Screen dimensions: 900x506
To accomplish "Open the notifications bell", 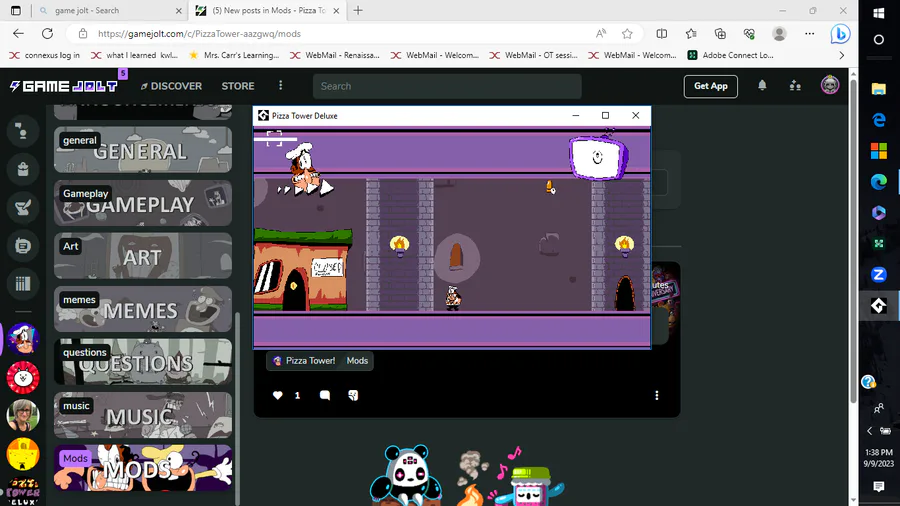I will [x=762, y=85].
